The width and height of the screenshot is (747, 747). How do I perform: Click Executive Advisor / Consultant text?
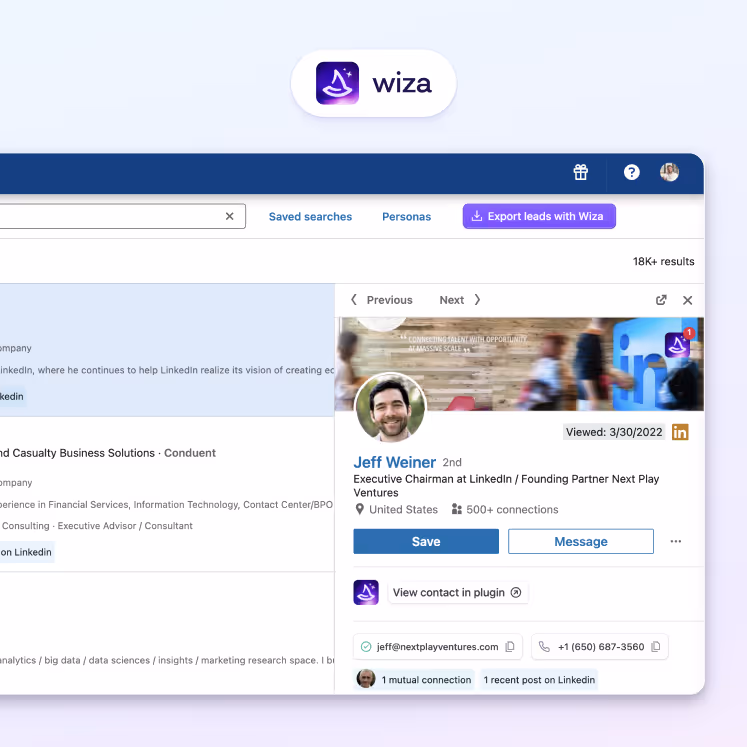click(125, 525)
